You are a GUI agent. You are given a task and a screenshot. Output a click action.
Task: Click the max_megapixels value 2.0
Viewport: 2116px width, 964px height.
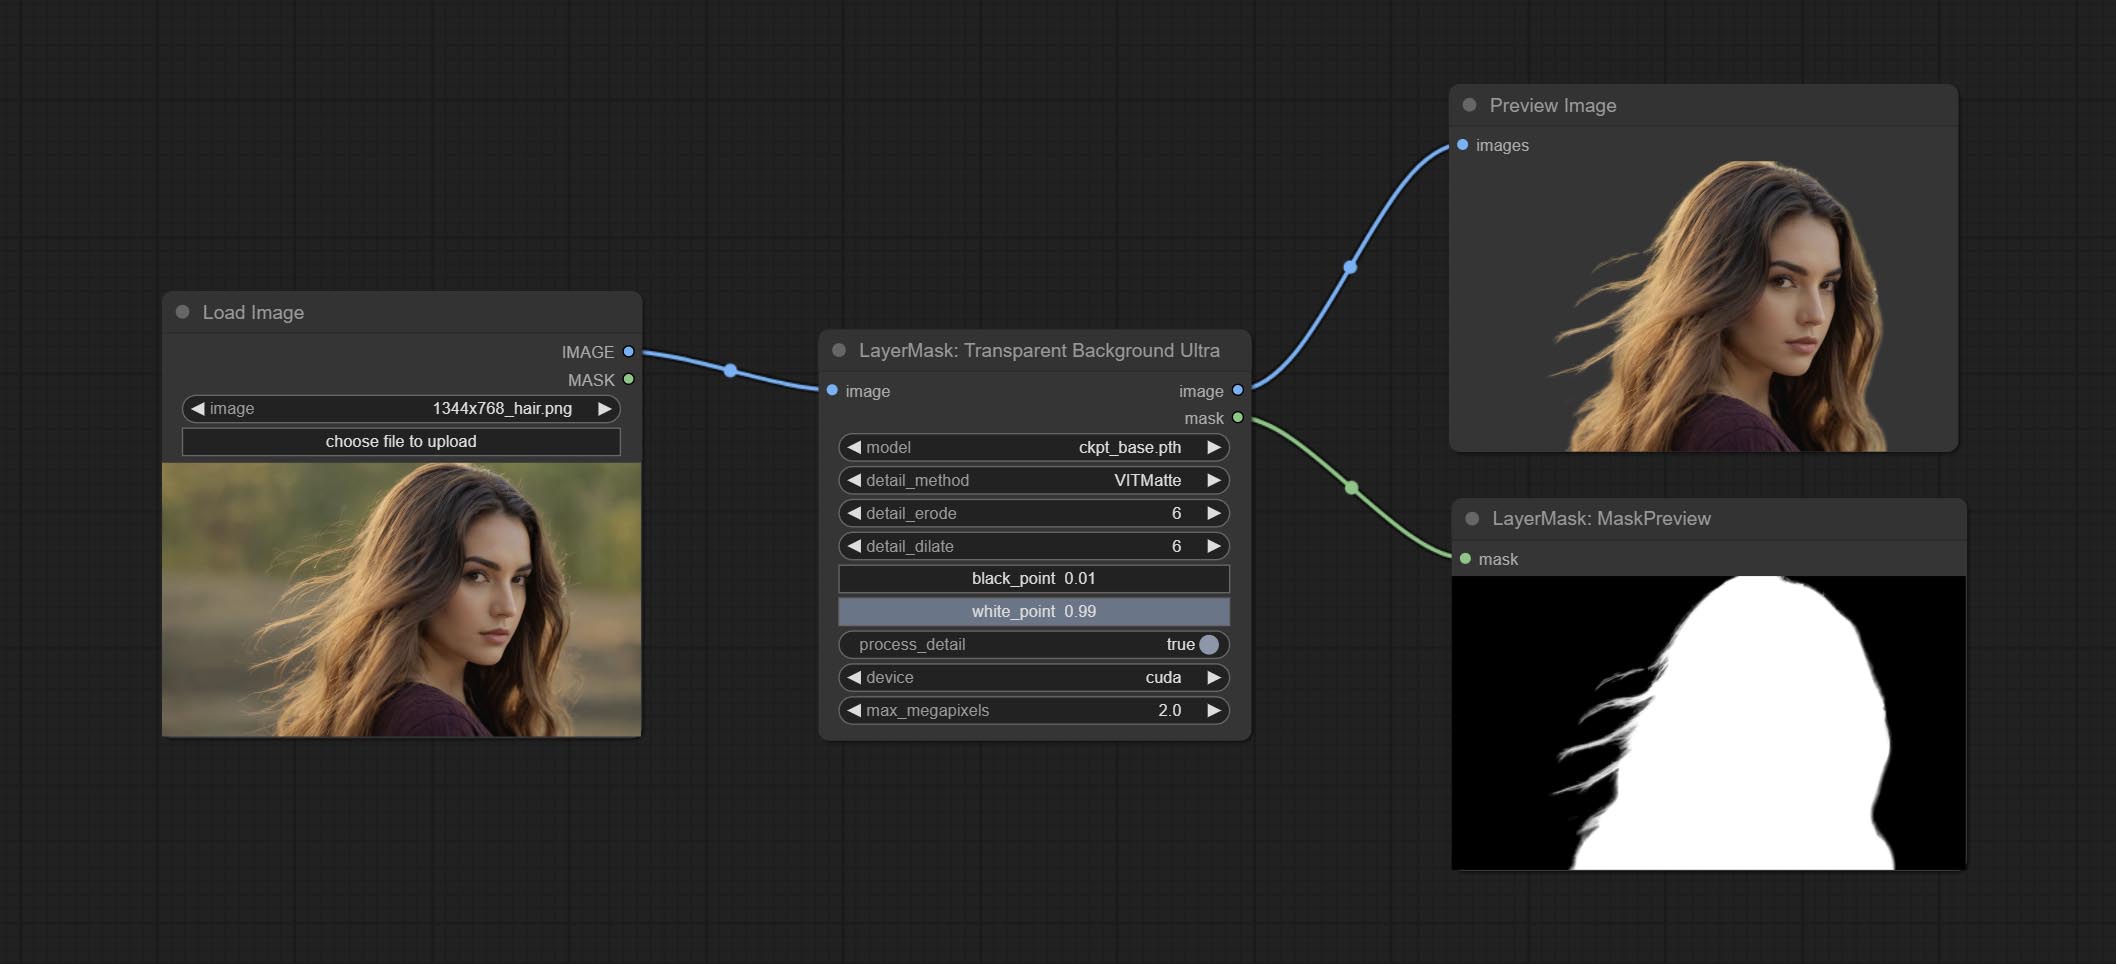pyautogui.click(x=1170, y=710)
